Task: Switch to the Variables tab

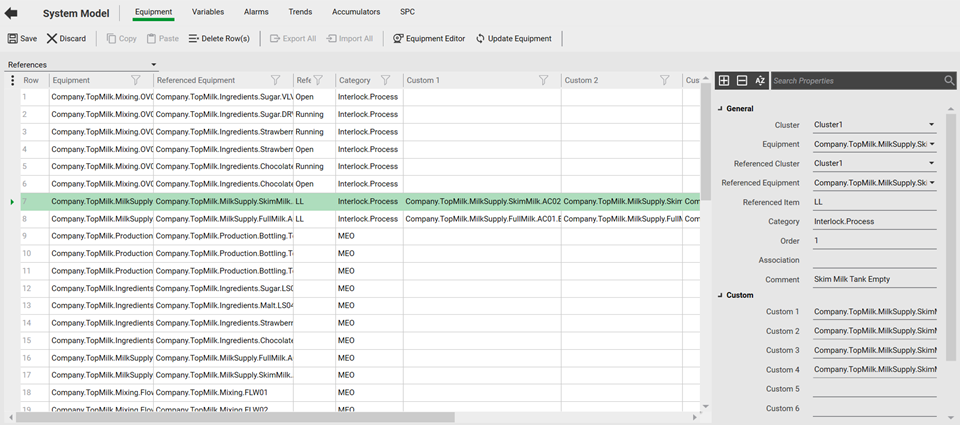Action: [x=208, y=12]
